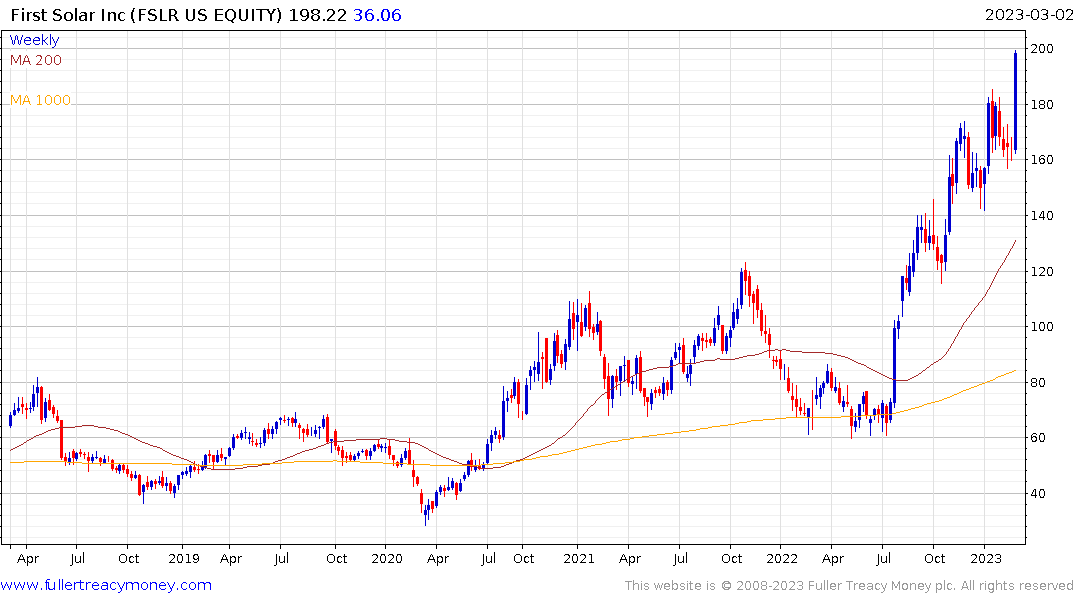Click the date 2023-03-02
The image size is (1075, 600).
[x=1029, y=15]
